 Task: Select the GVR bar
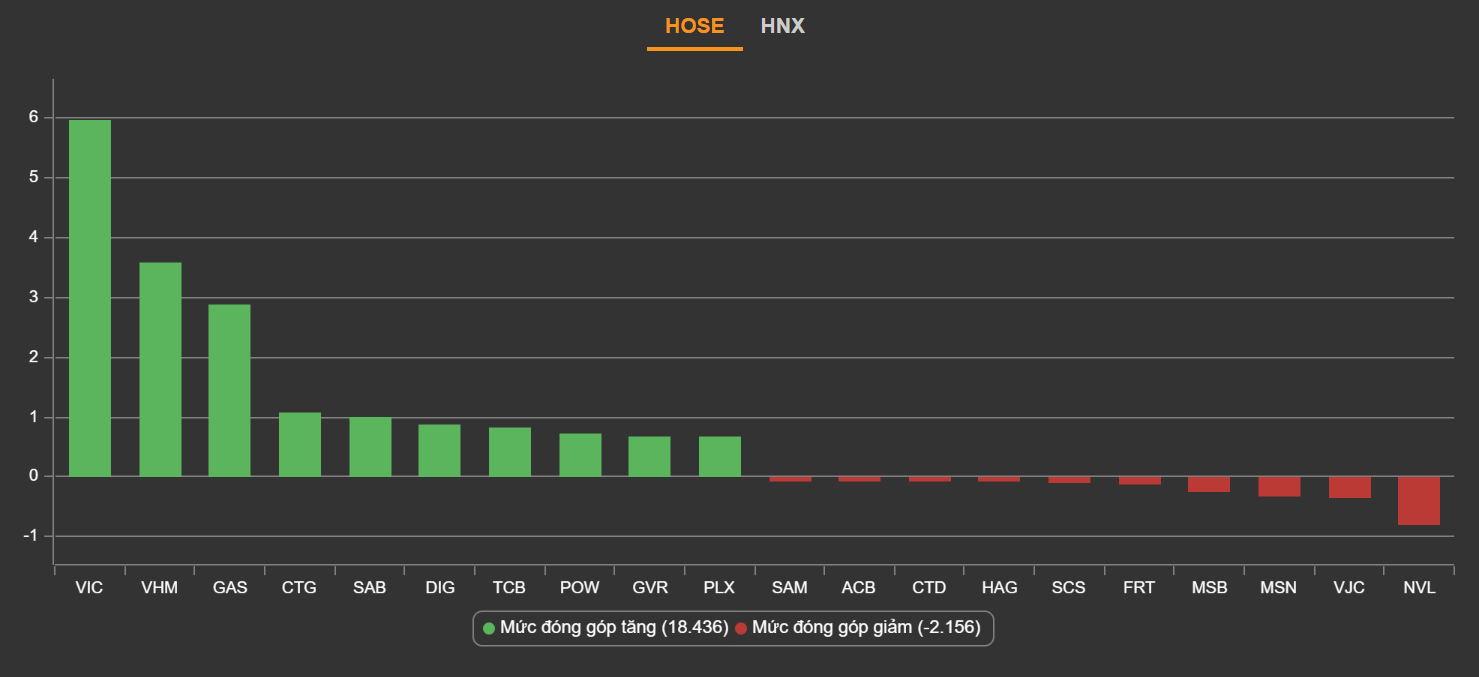click(x=649, y=456)
